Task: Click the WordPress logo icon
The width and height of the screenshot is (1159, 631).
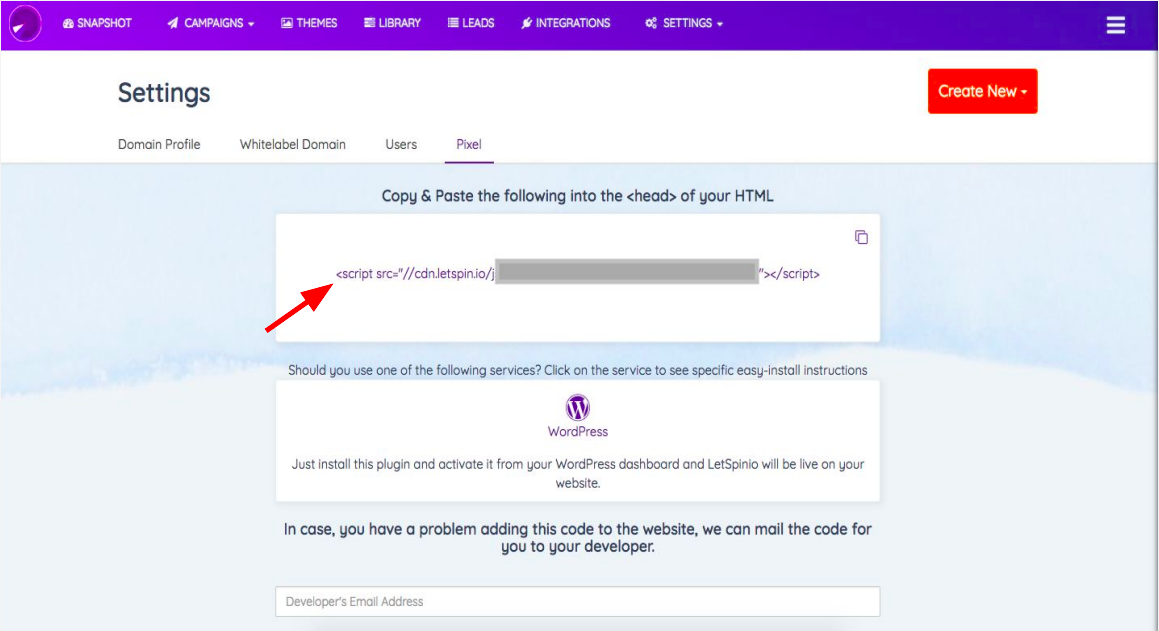Action: tap(577, 407)
